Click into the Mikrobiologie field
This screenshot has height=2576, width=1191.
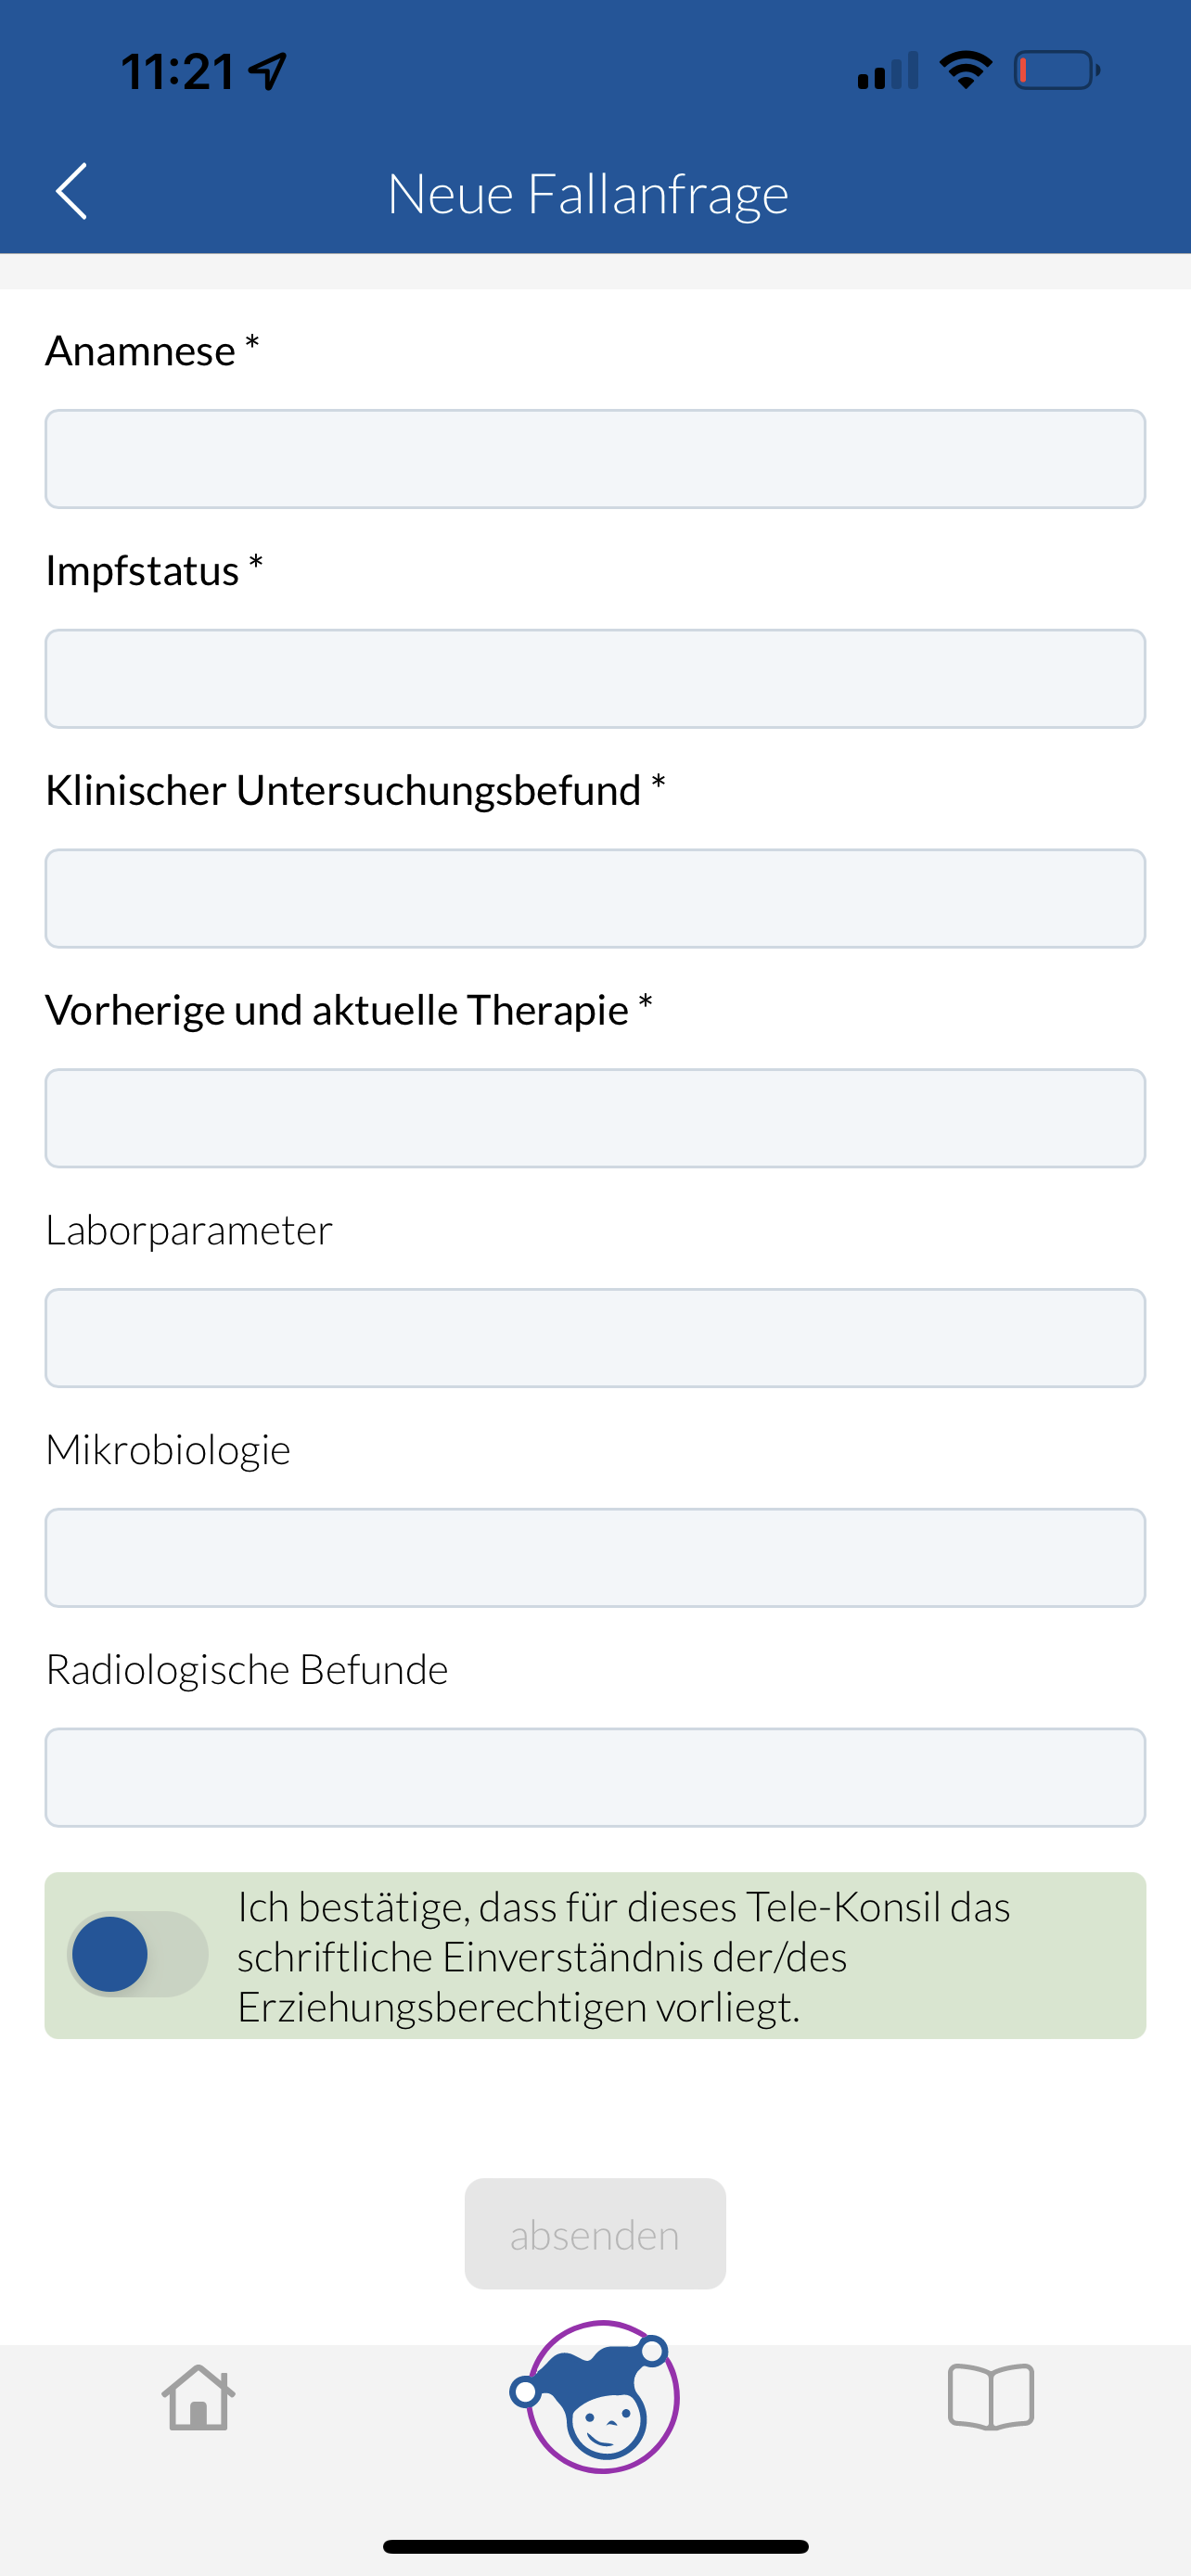[595, 1558]
